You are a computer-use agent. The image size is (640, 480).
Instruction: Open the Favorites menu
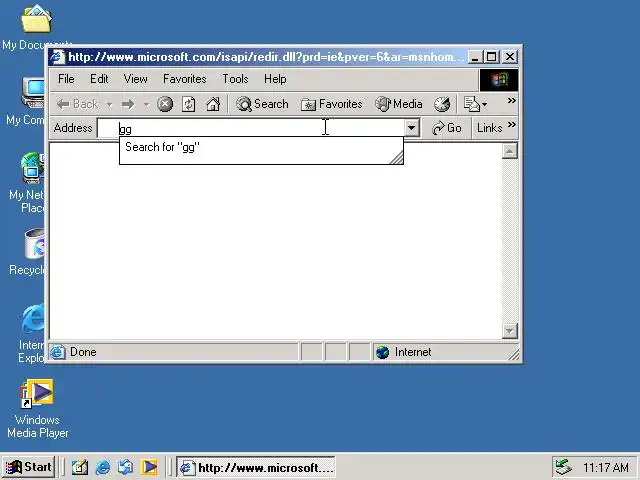(x=184, y=79)
